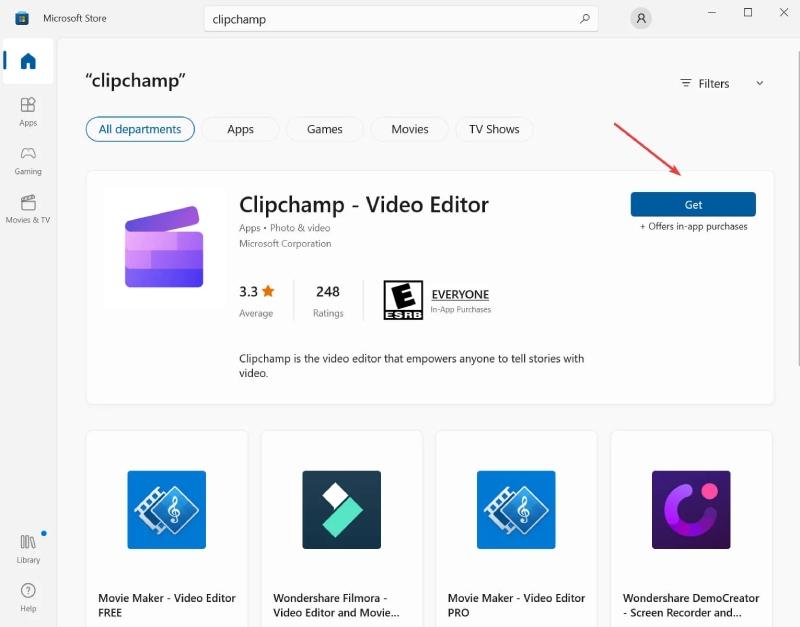
Task: Switch to the Movies filter tab
Action: tap(410, 129)
